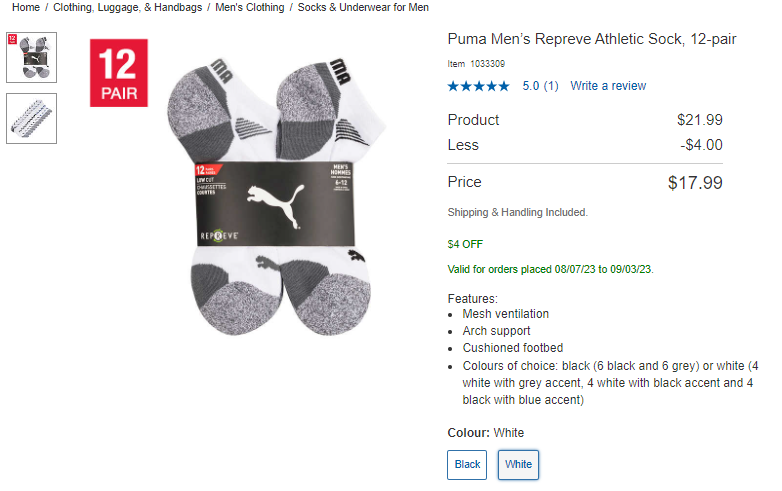
Task: Select the Black colour option
Action: (468, 464)
